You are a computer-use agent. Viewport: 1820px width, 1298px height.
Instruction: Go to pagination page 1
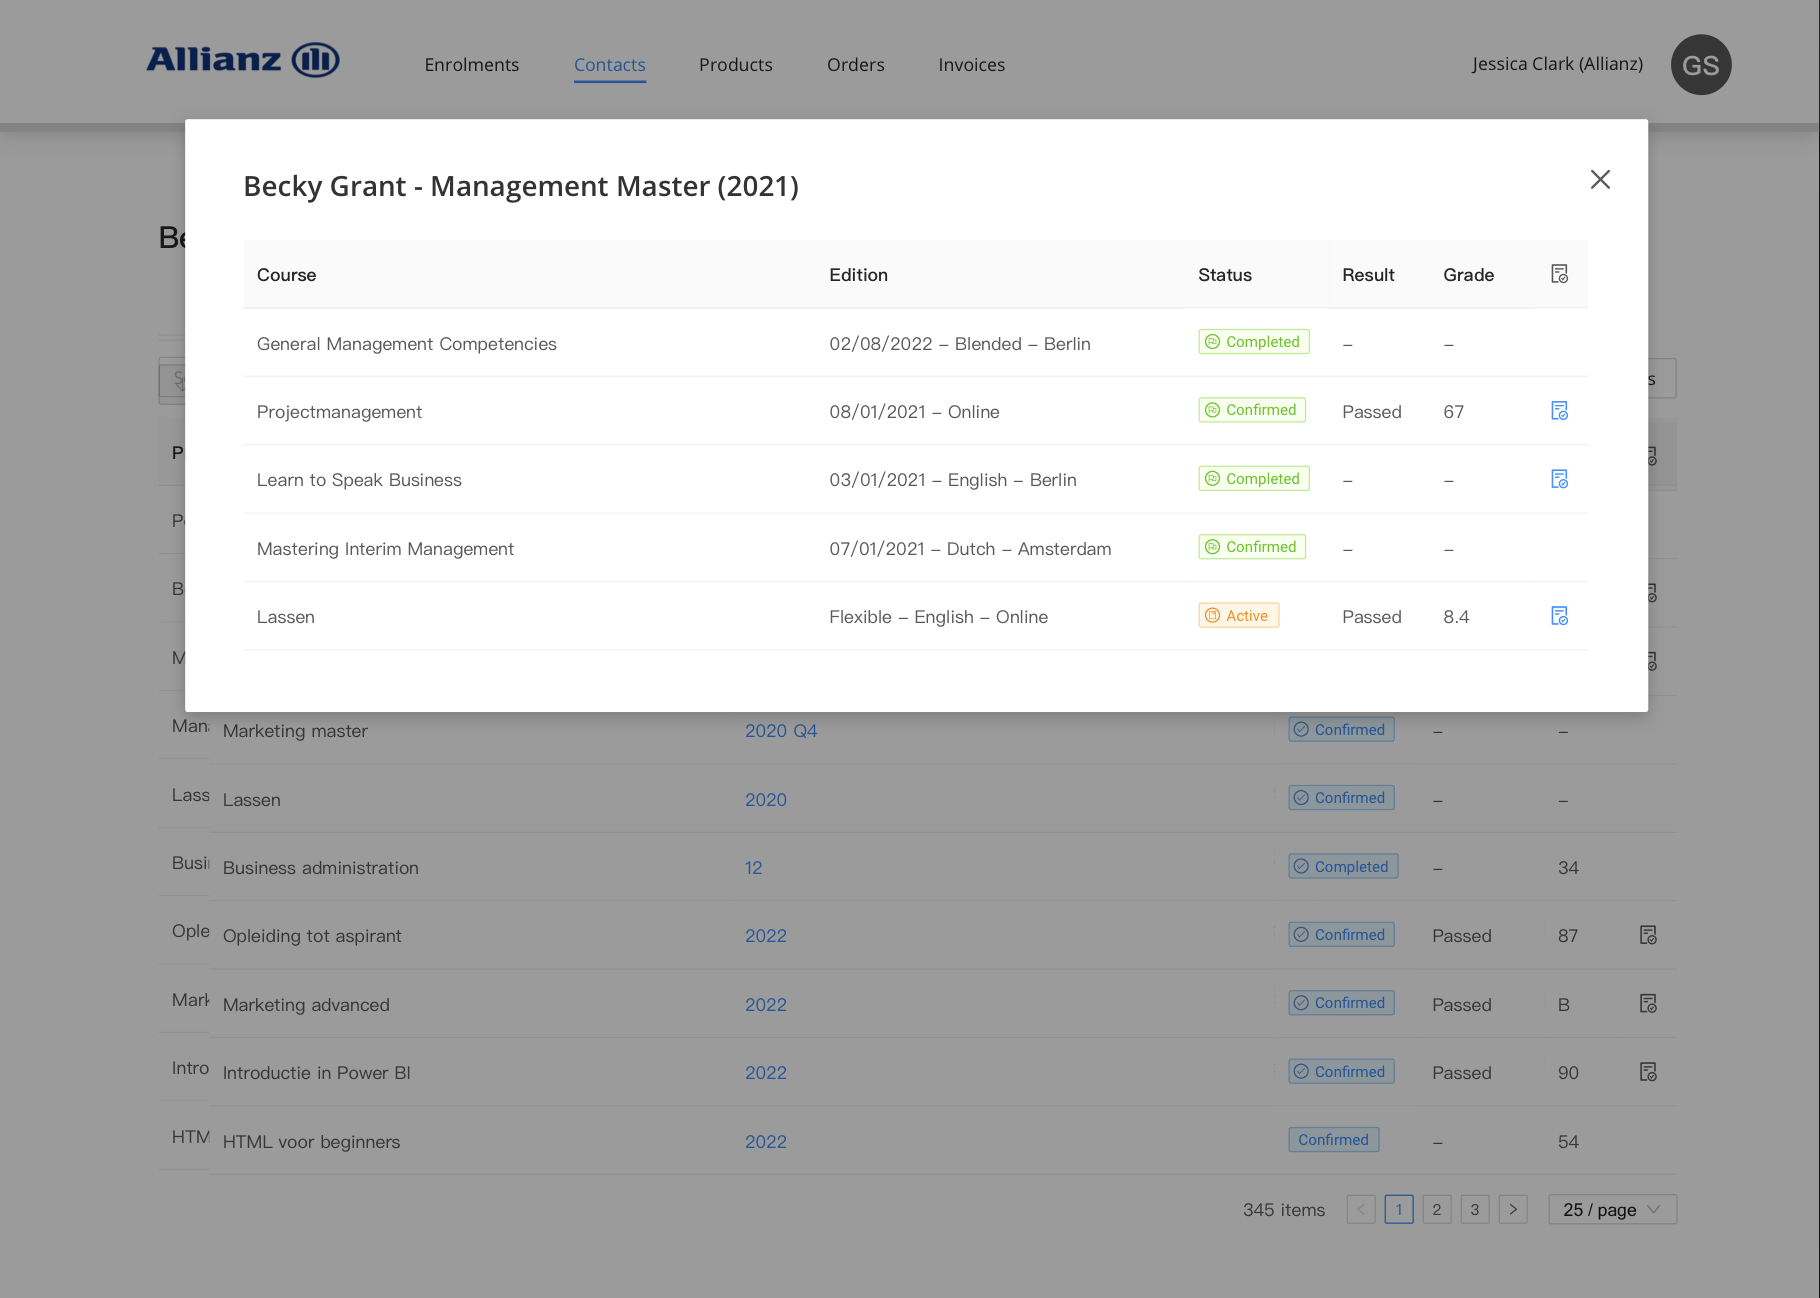tap(1399, 1209)
